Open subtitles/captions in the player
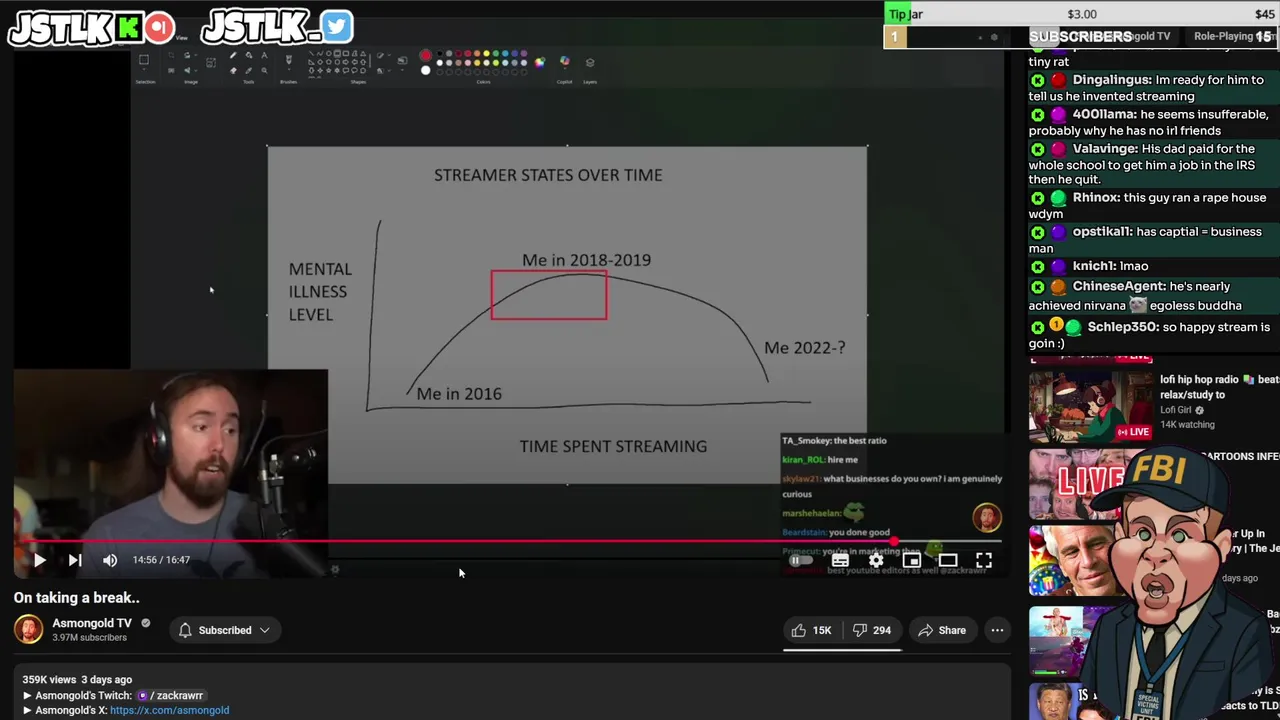 click(x=840, y=561)
